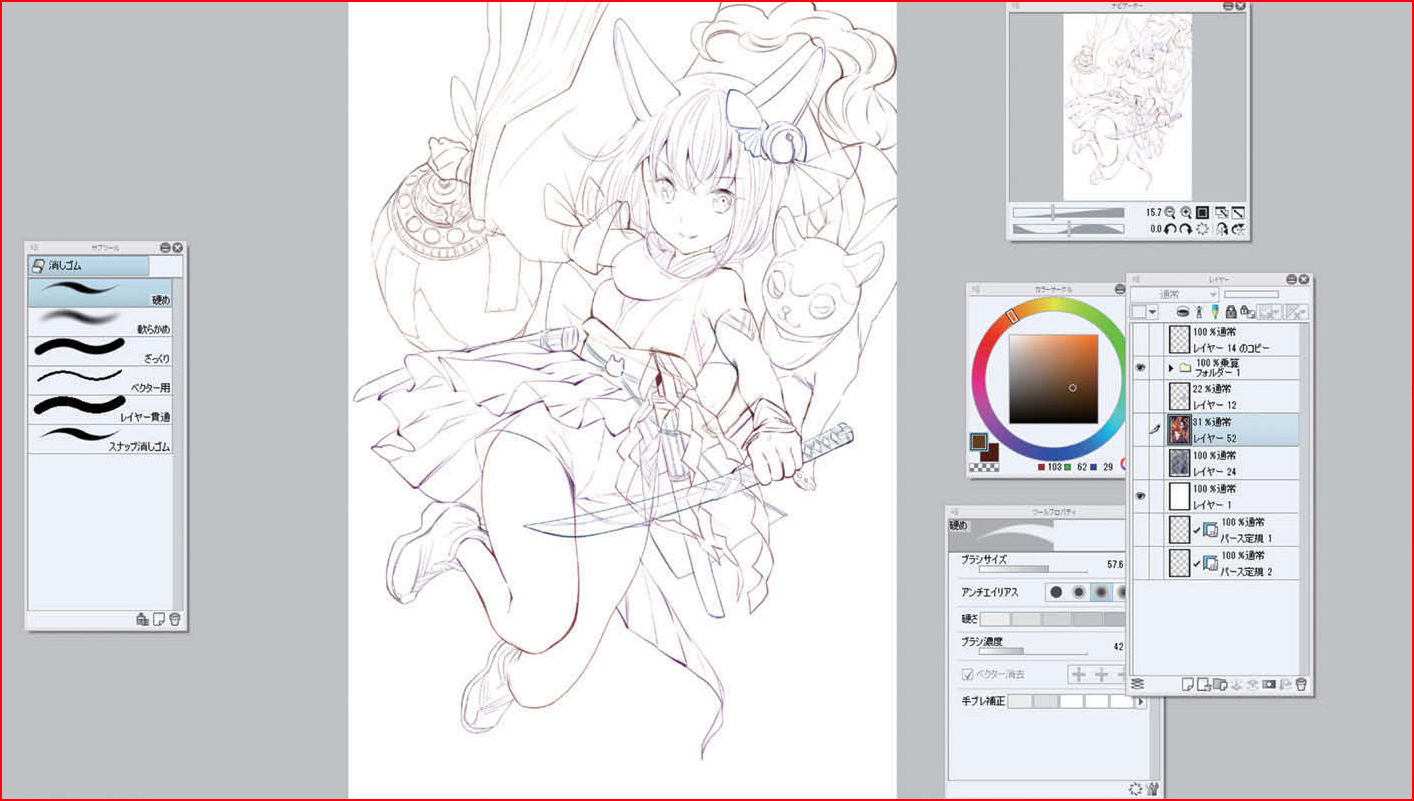This screenshot has width=1414, height=801.
Task: Pick a hue on the color wheel ring
Action: pos(1011,316)
